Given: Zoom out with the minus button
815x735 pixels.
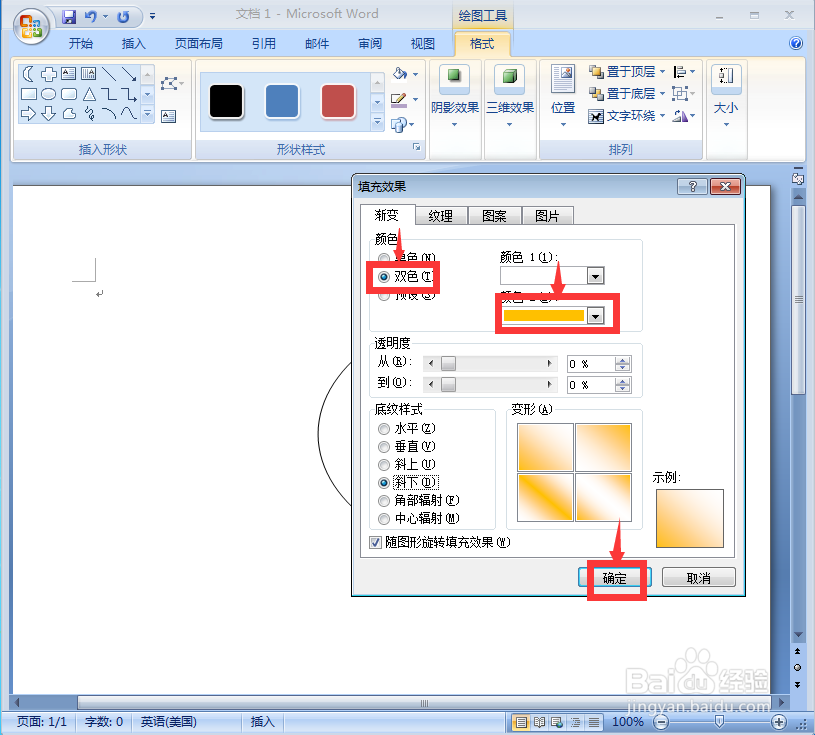Looking at the screenshot, I should tap(661, 722).
